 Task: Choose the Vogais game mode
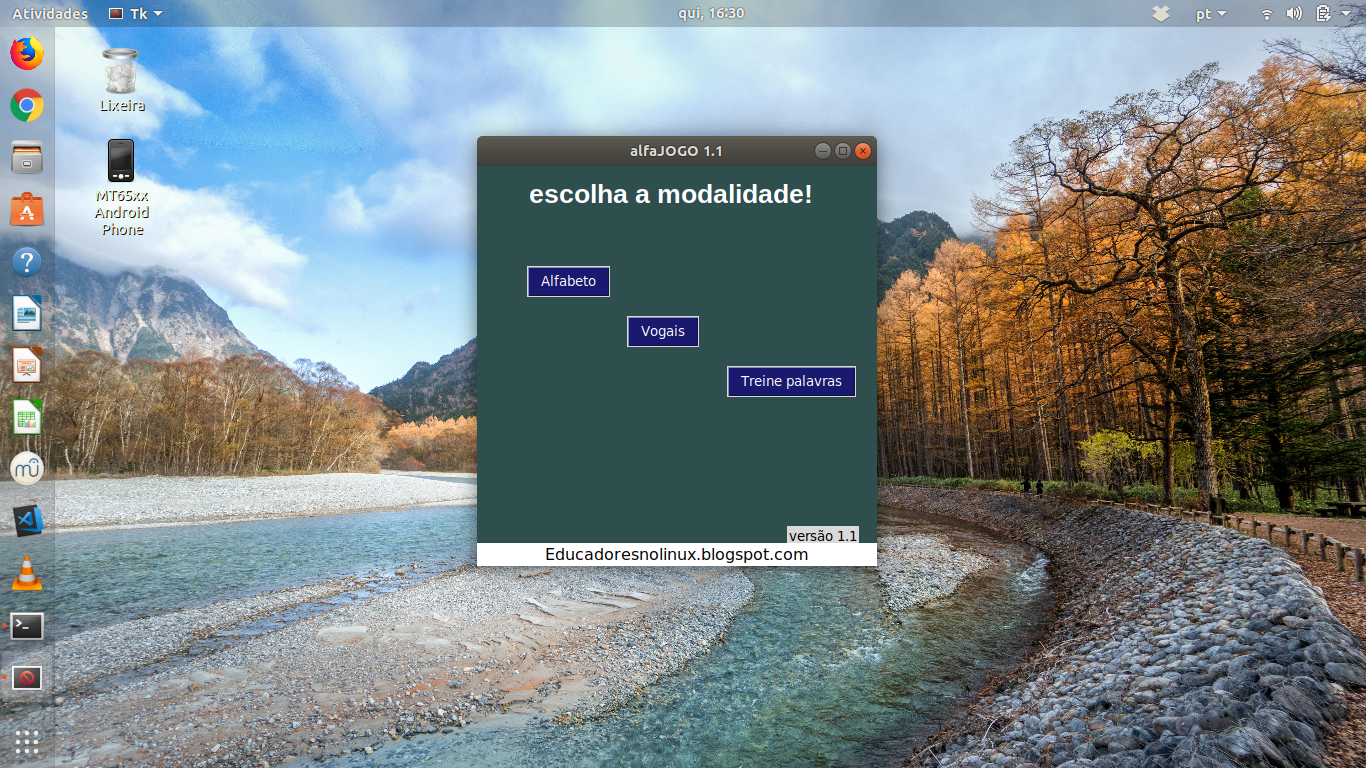point(662,331)
